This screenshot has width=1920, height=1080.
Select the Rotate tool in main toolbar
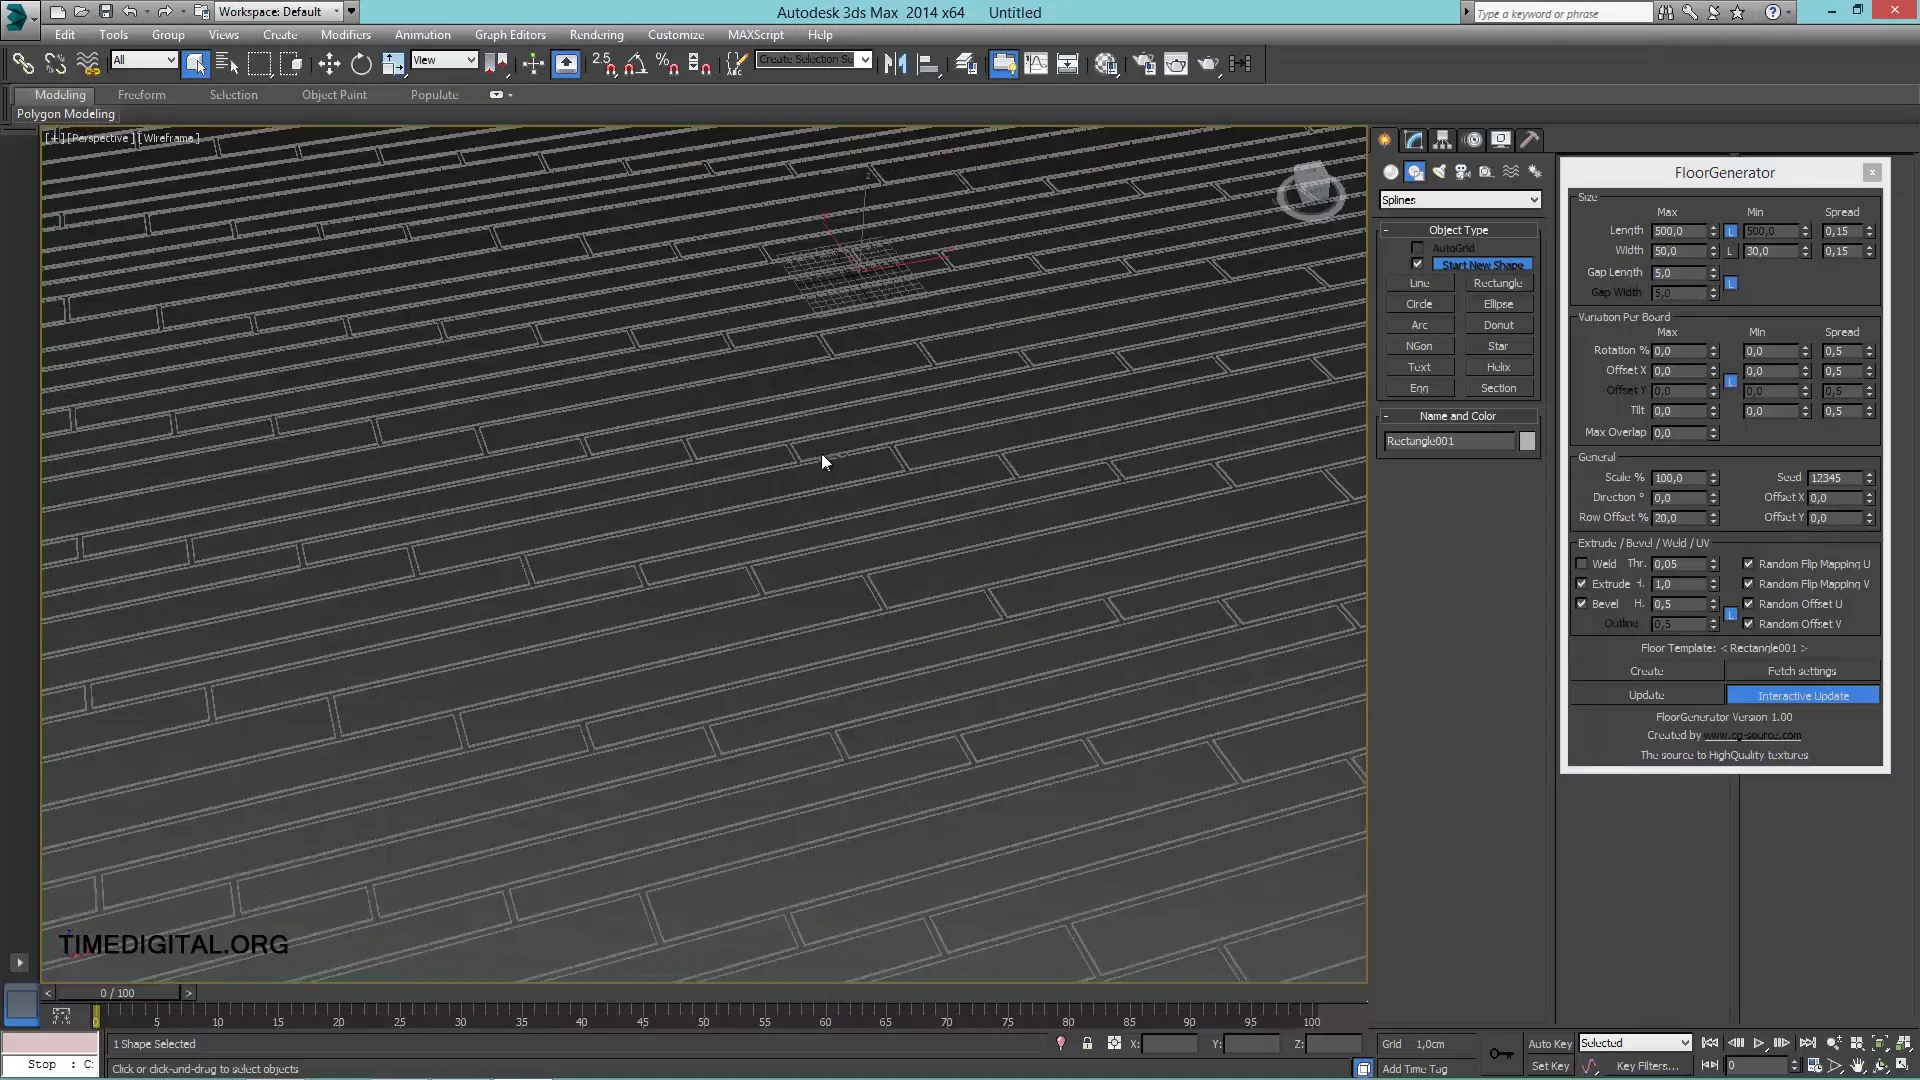point(361,64)
